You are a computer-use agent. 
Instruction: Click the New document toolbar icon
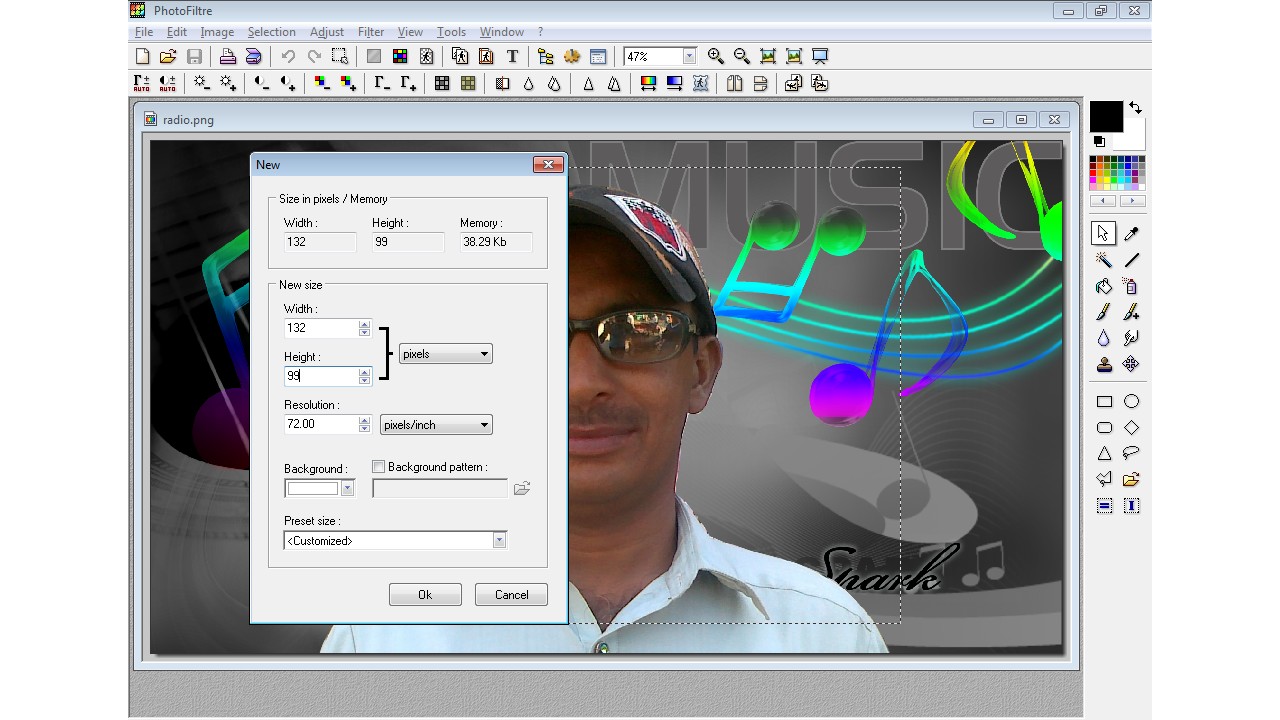pyautogui.click(x=142, y=57)
